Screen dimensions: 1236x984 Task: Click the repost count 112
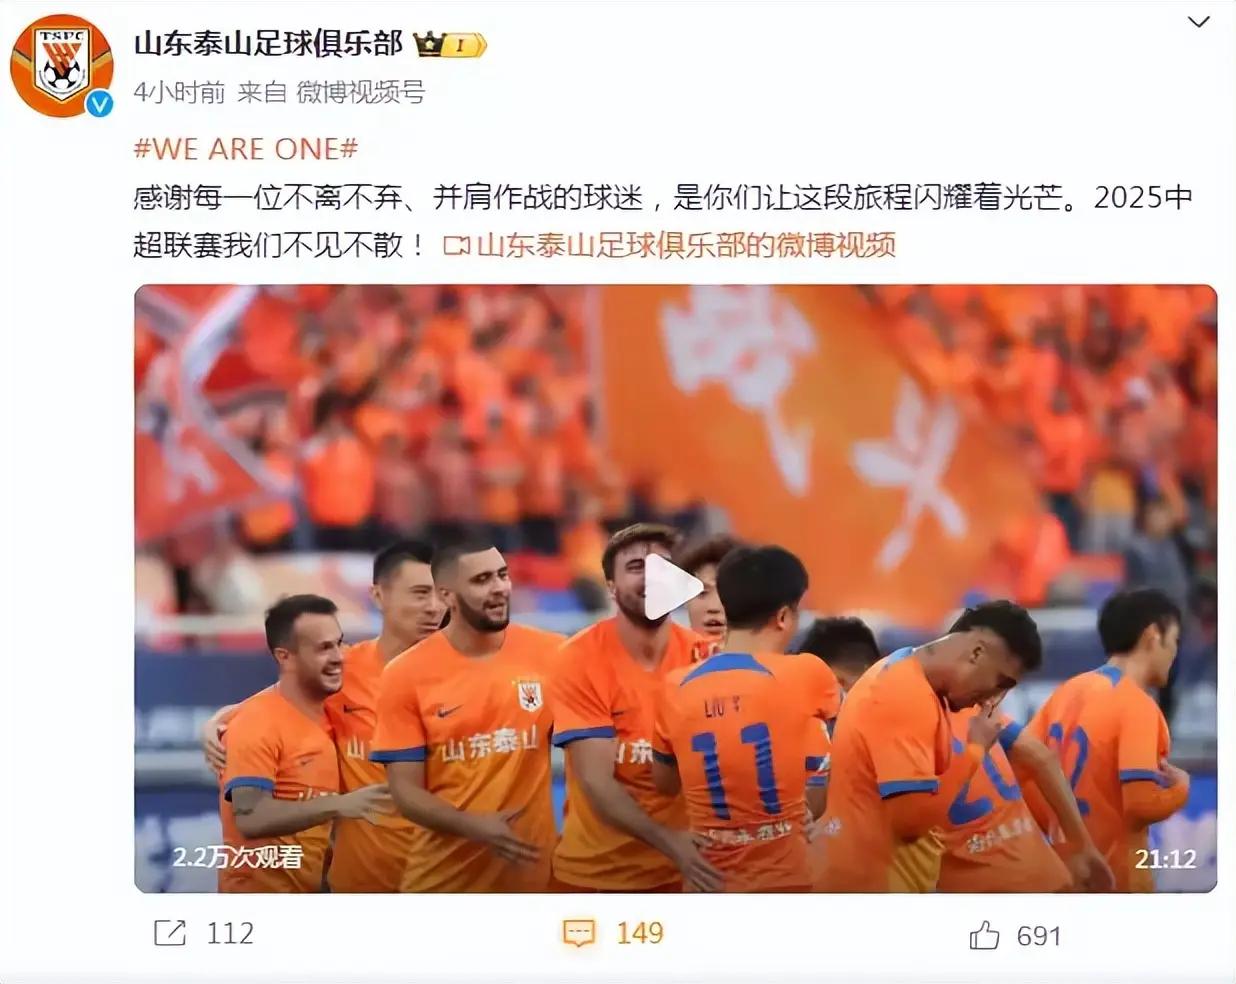click(x=230, y=933)
